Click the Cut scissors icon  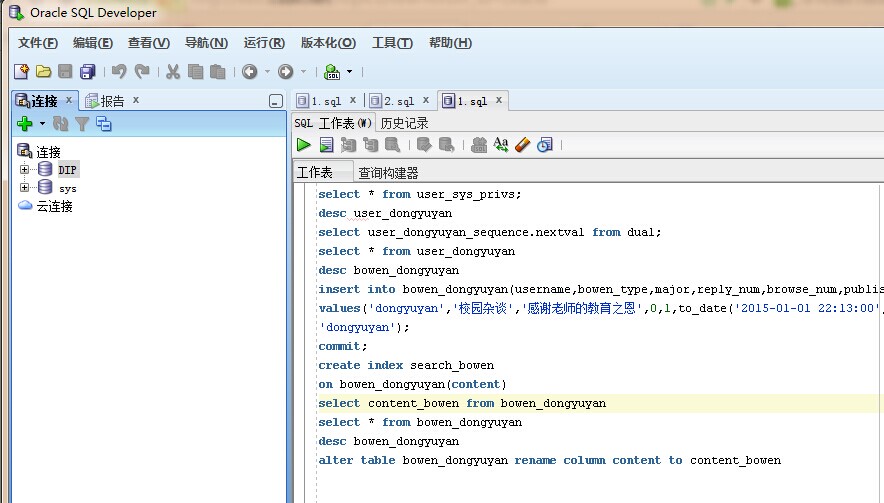click(173, 72)
